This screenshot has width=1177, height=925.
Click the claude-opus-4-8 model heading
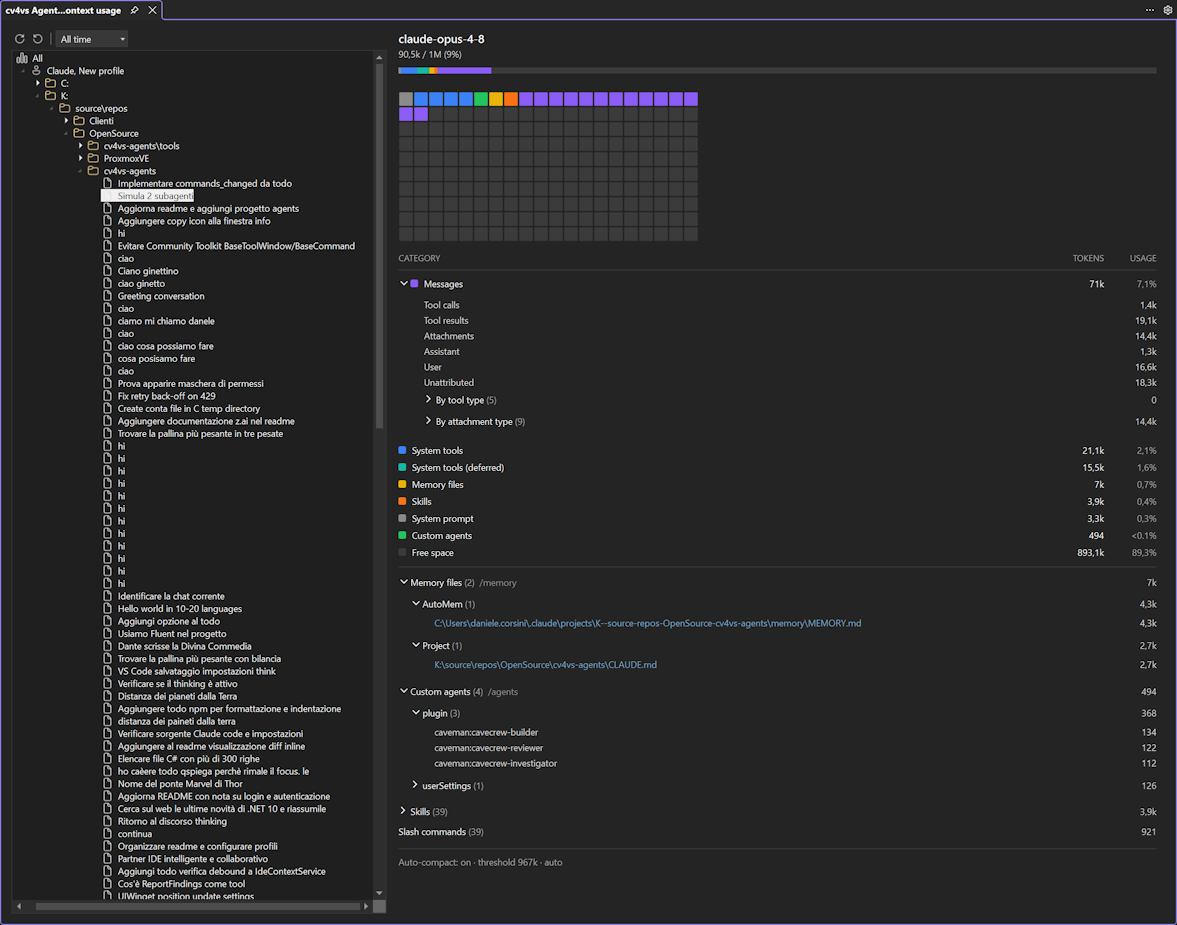(441, 39)
